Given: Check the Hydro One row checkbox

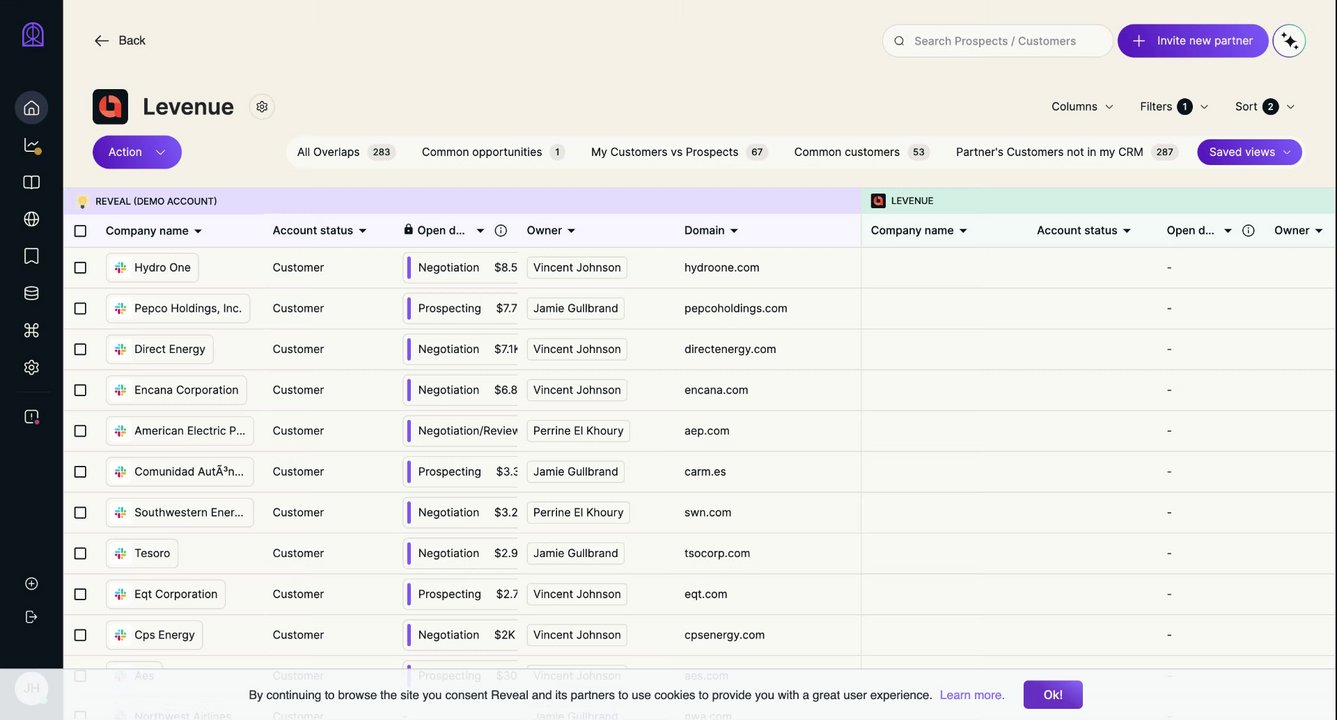Looking at the screenshot, I should pyautogui.click(x=80, y=268).
